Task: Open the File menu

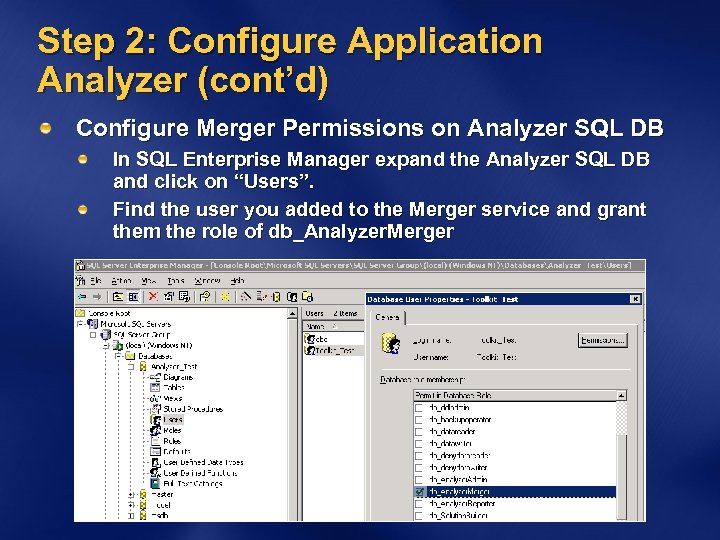Action: [x=96, y=281]
